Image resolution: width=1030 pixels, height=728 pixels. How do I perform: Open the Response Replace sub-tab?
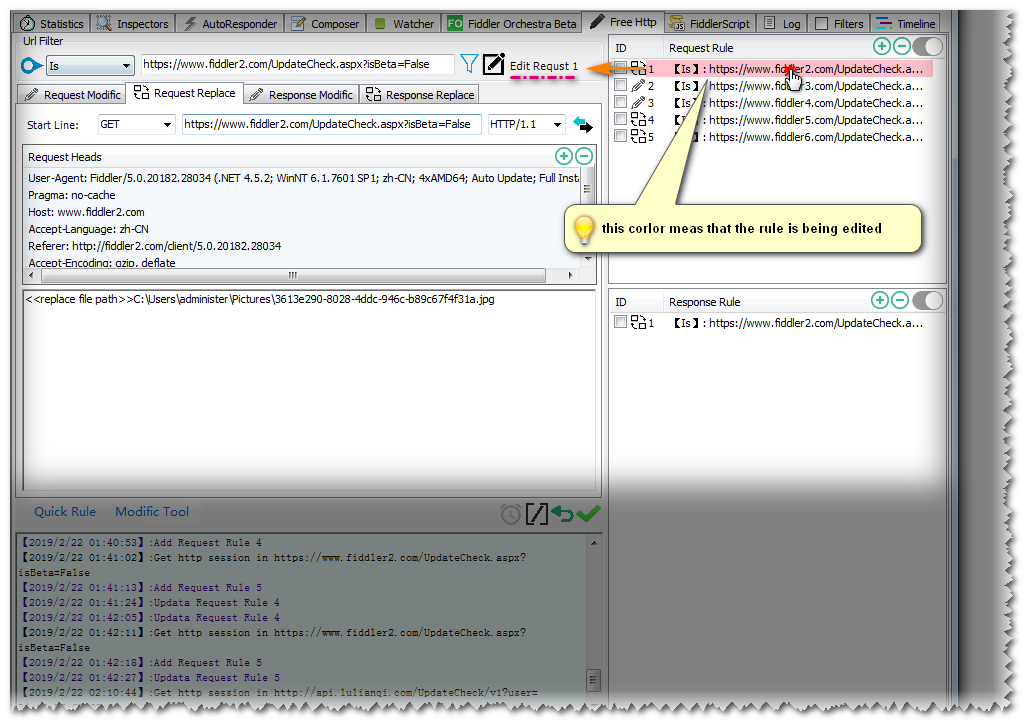[x=420, y=95]
